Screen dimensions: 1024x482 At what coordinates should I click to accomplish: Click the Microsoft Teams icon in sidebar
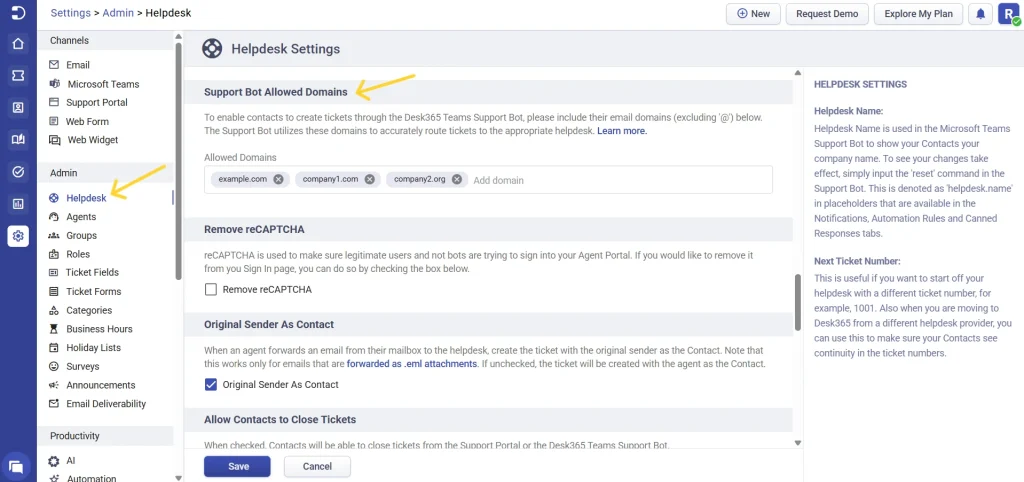point(54,84)
